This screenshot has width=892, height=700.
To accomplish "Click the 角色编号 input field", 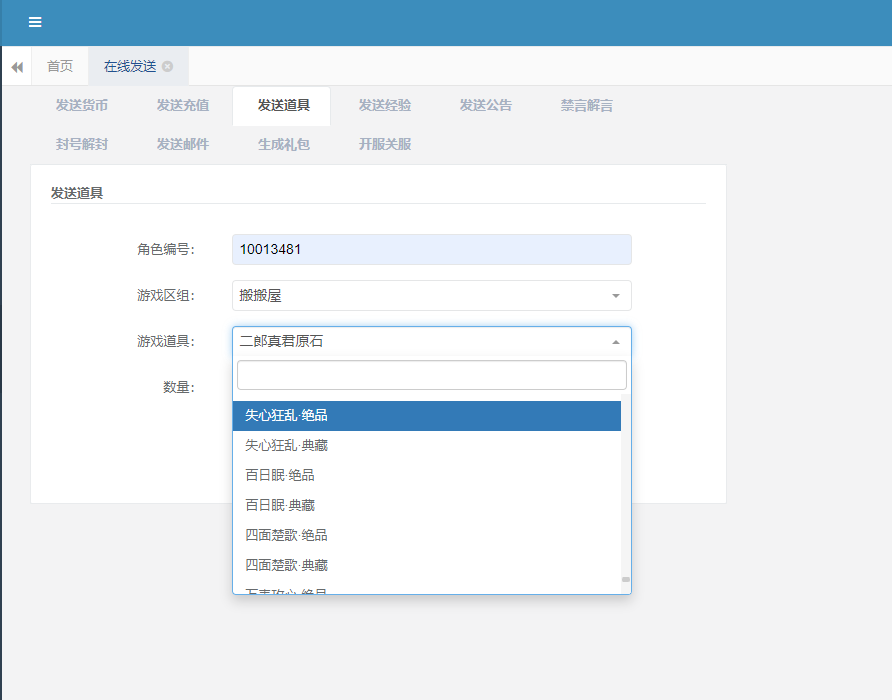I will click(431, 249).
